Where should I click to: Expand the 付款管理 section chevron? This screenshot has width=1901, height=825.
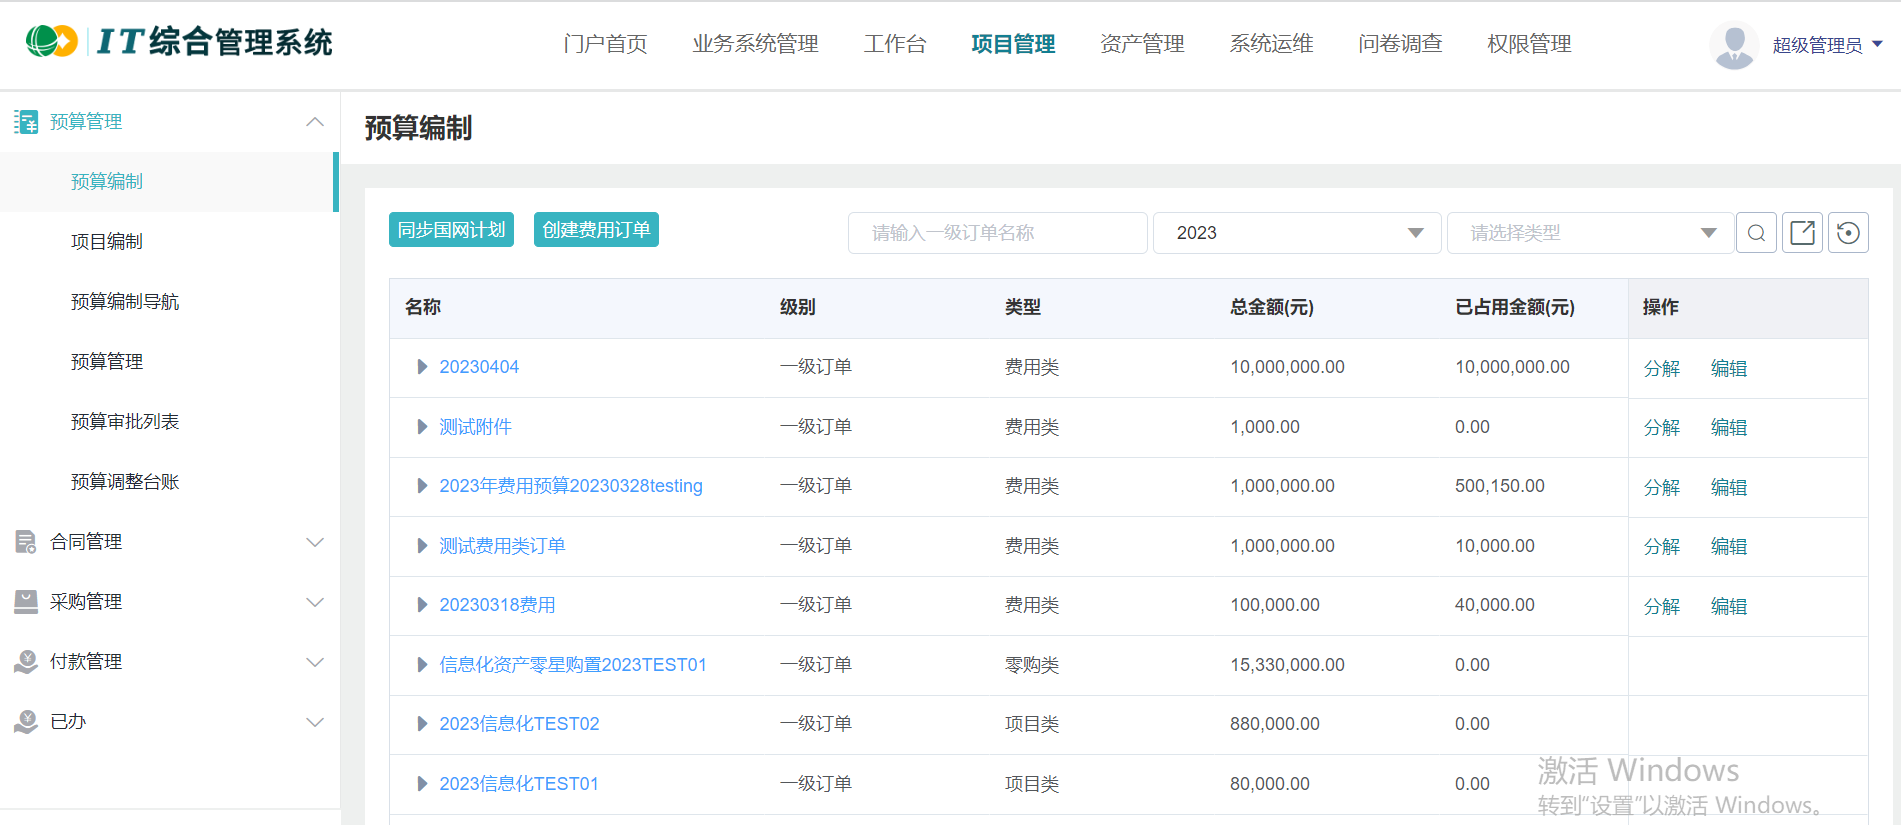[315, 662]
